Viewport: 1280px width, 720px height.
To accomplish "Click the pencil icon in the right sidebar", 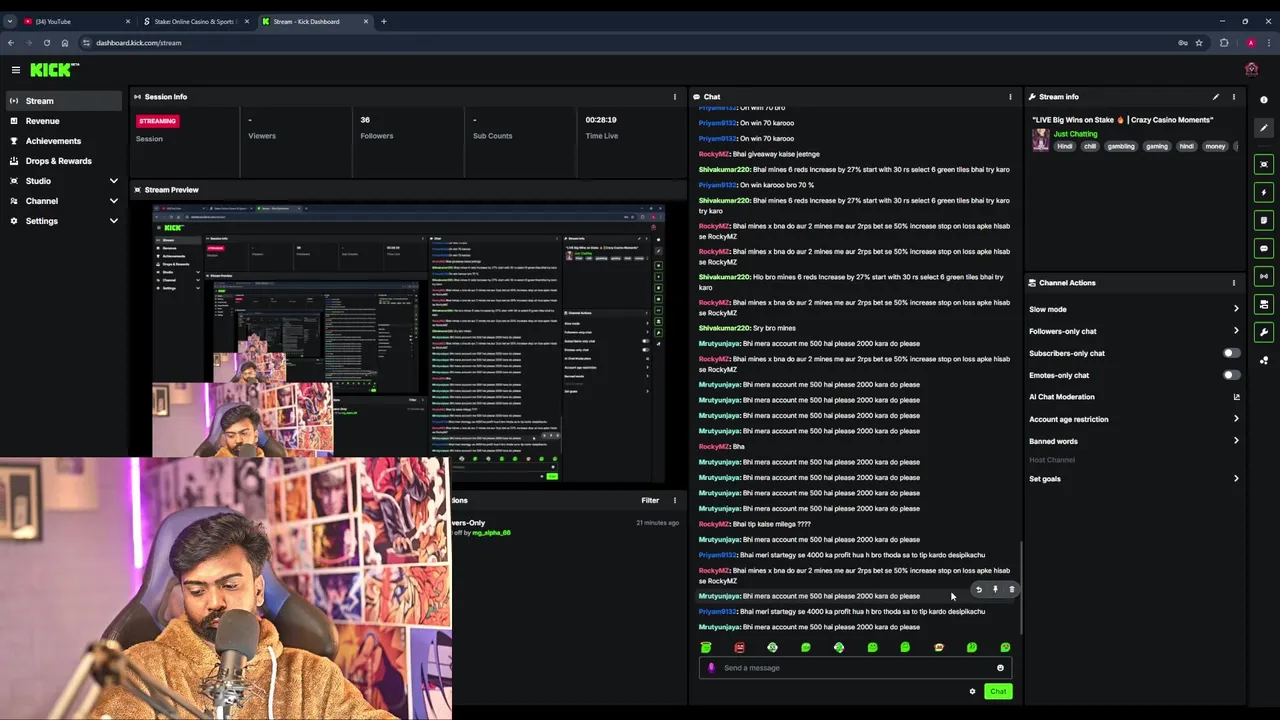I will pos(1264,128).
